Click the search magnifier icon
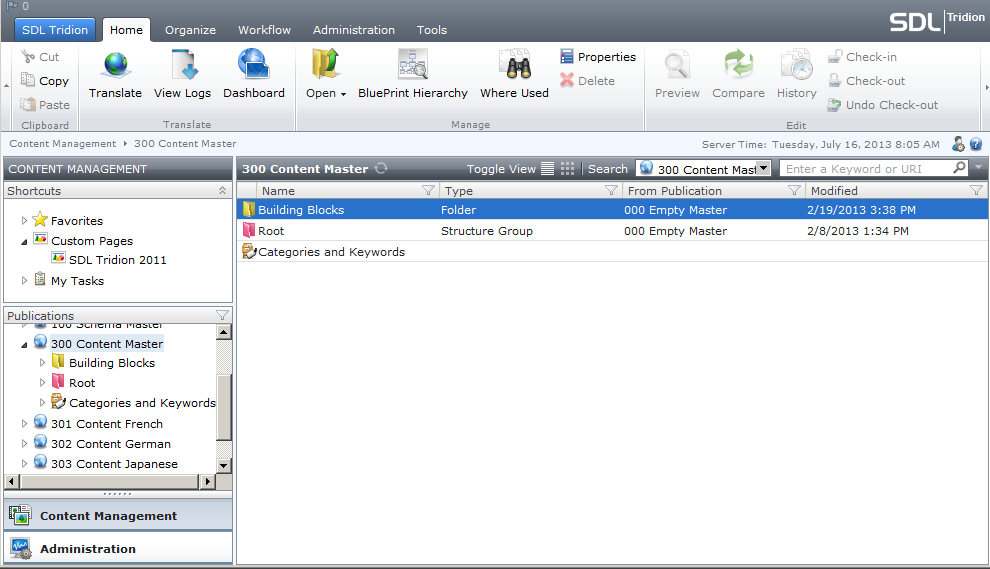Viewport: 990px width, 569px height. pos(960,167)
